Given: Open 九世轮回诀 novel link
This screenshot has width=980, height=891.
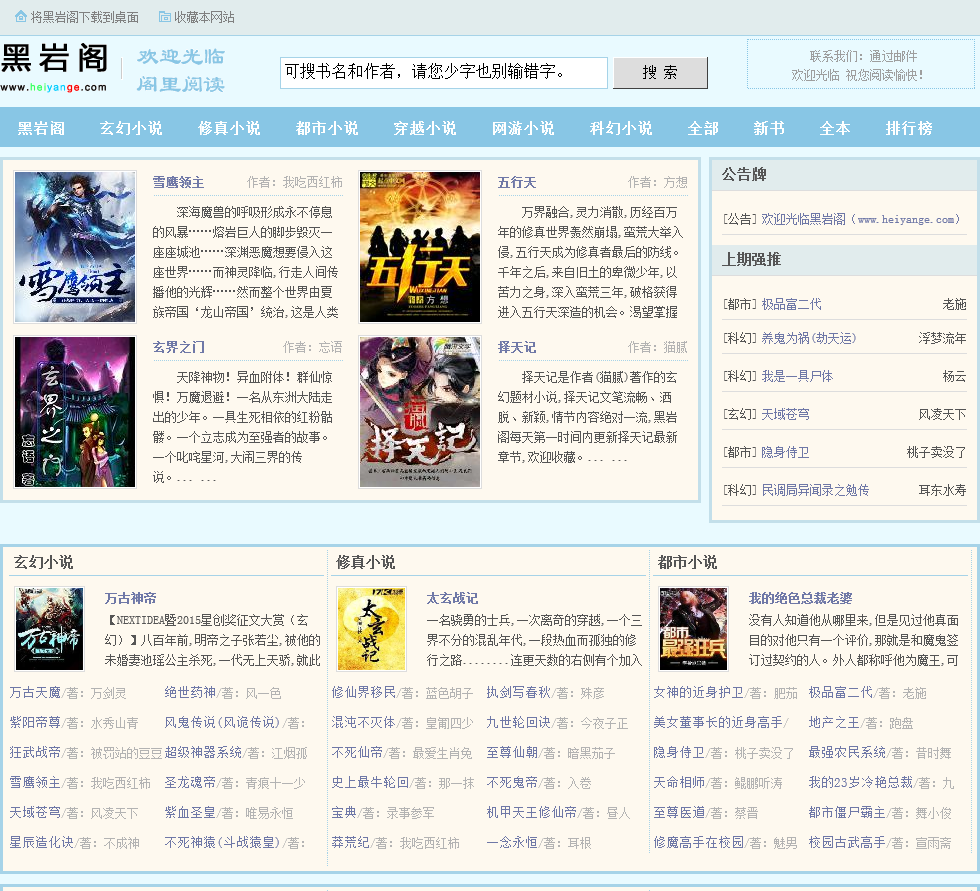Looking at the screenshot, I should 519,723.
